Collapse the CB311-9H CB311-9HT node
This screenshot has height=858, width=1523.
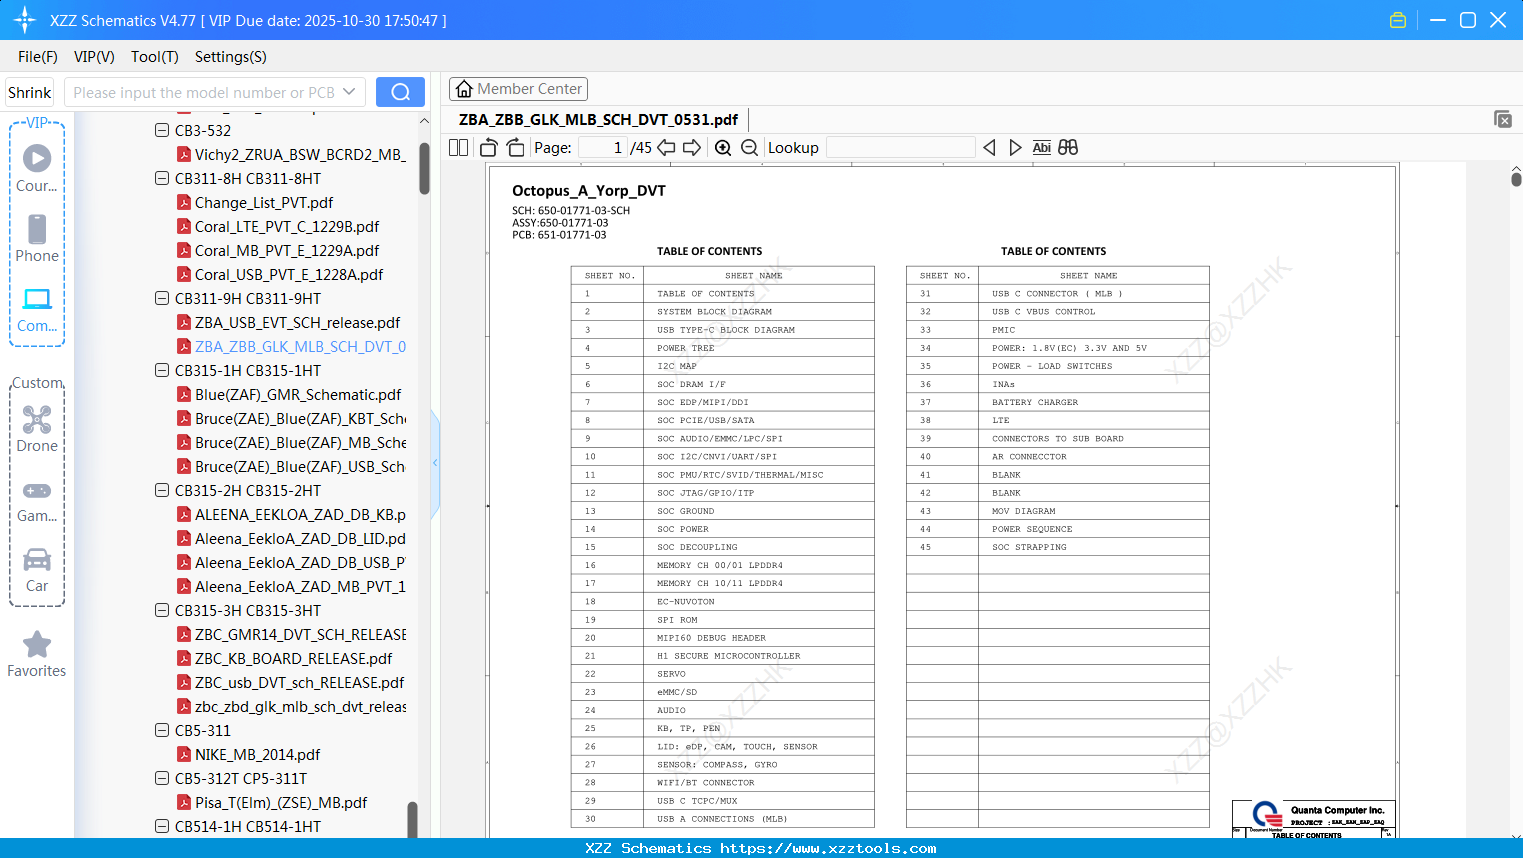tap(162, 298)
